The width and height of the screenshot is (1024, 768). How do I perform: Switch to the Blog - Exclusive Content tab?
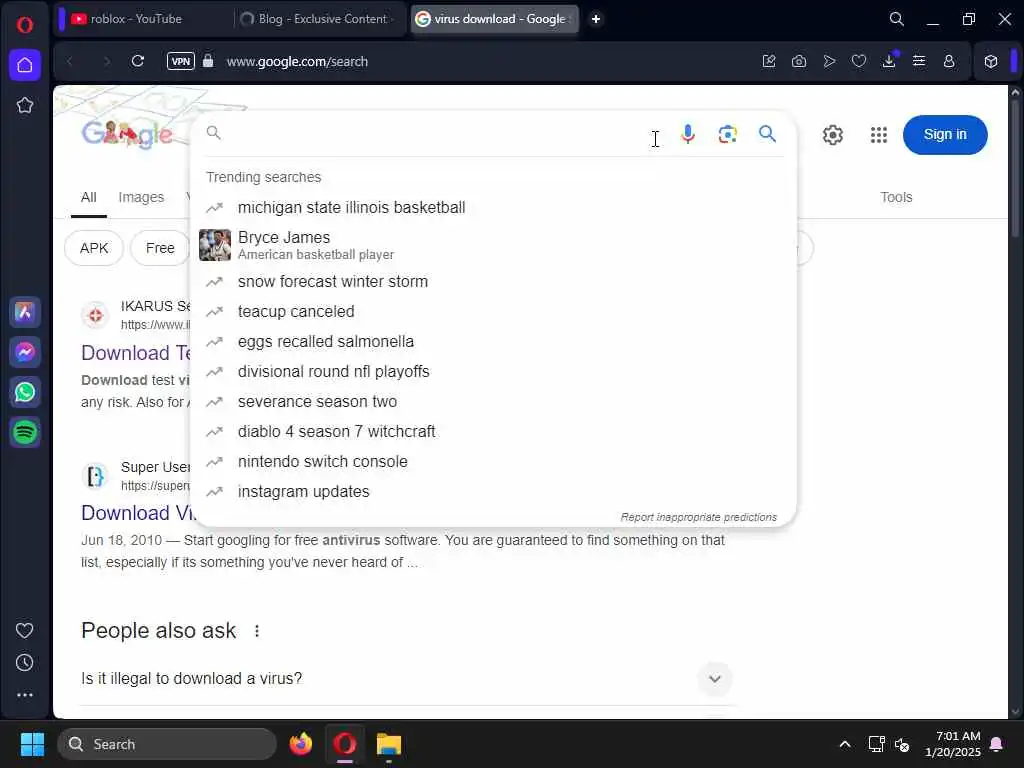click(x=320, y=19)
